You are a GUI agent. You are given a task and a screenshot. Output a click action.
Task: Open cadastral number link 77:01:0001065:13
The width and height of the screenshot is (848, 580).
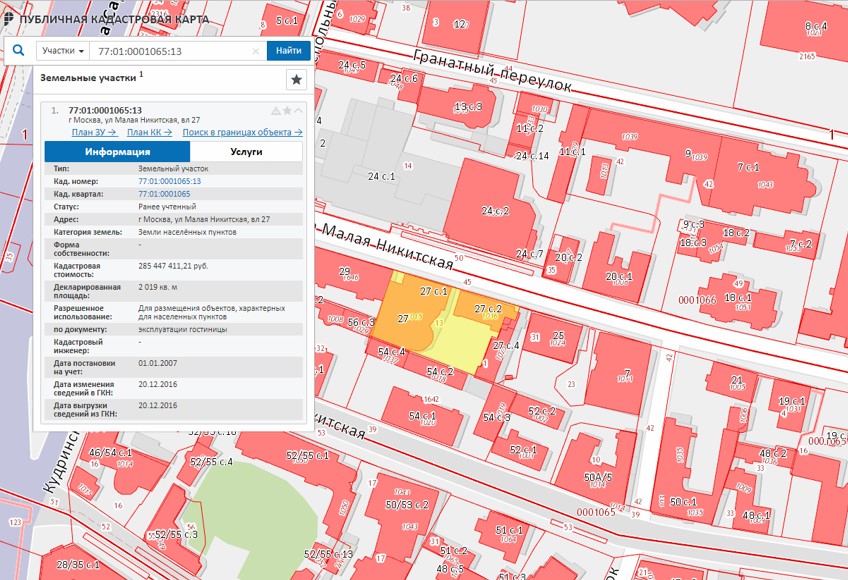(169, 181)
